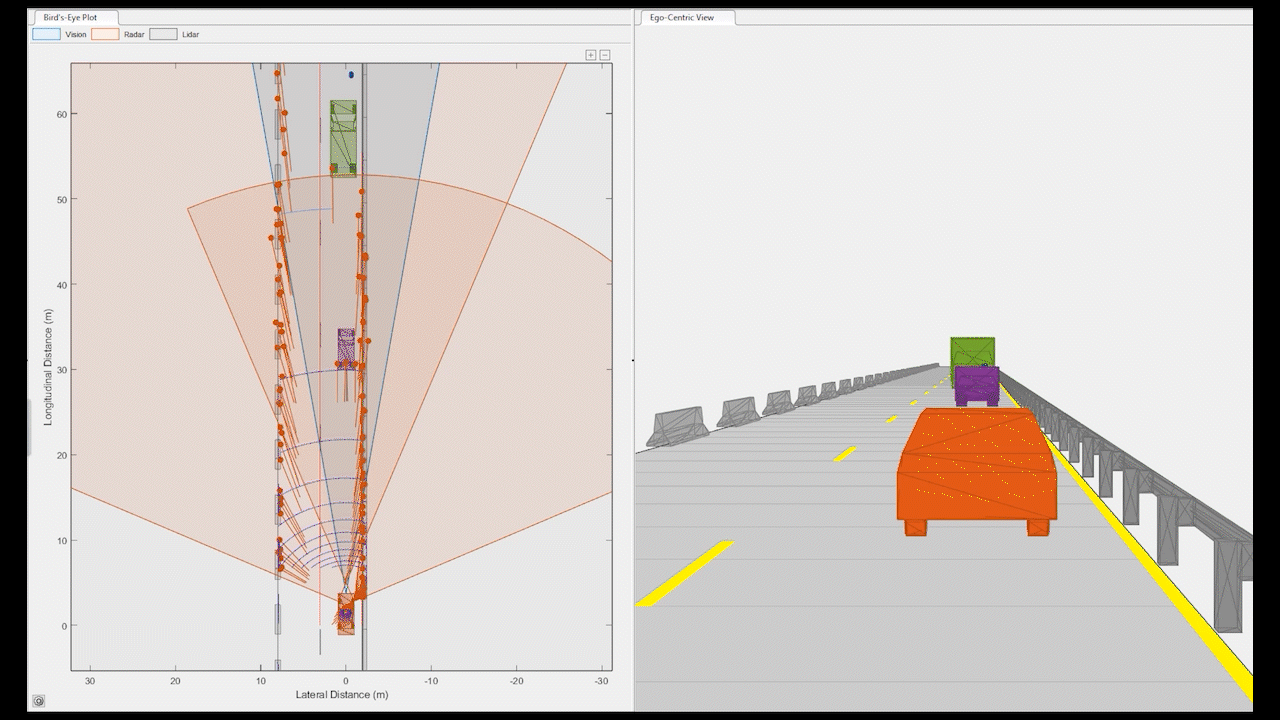Image resolution: width=1280 pixels, height=720 pixels.
Task: Click the orange car in ego-centric view
Action: (x=976, y=468)
